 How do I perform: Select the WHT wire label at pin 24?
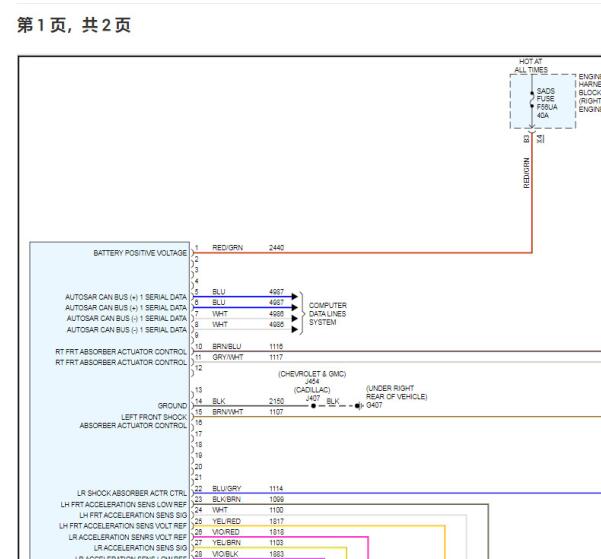pos(220,510)
